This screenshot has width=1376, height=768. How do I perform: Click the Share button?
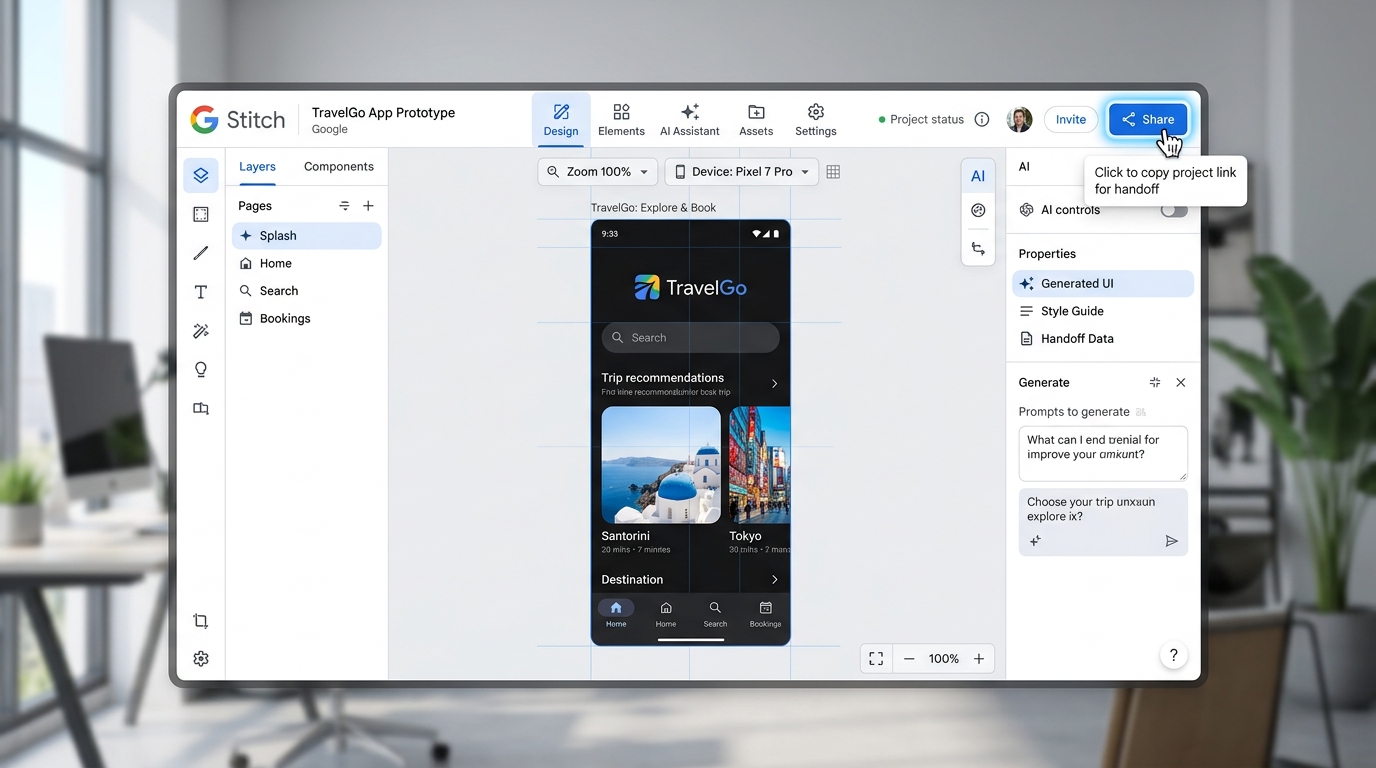(x=1148, y=119)
